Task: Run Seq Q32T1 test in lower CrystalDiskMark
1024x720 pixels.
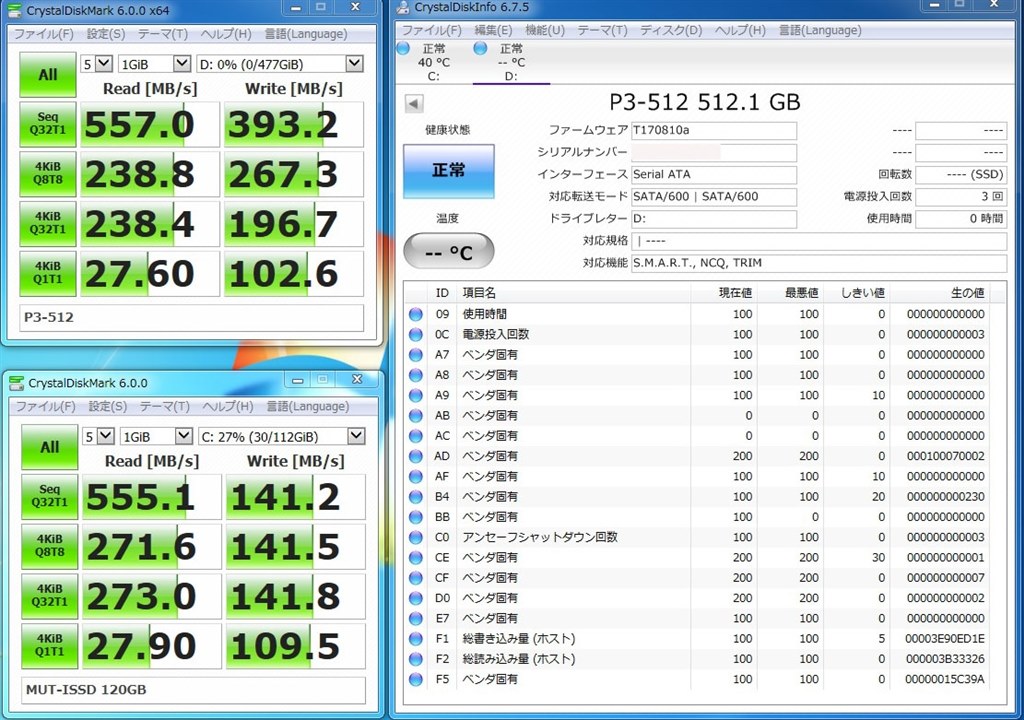Action: tap(50, 496)
